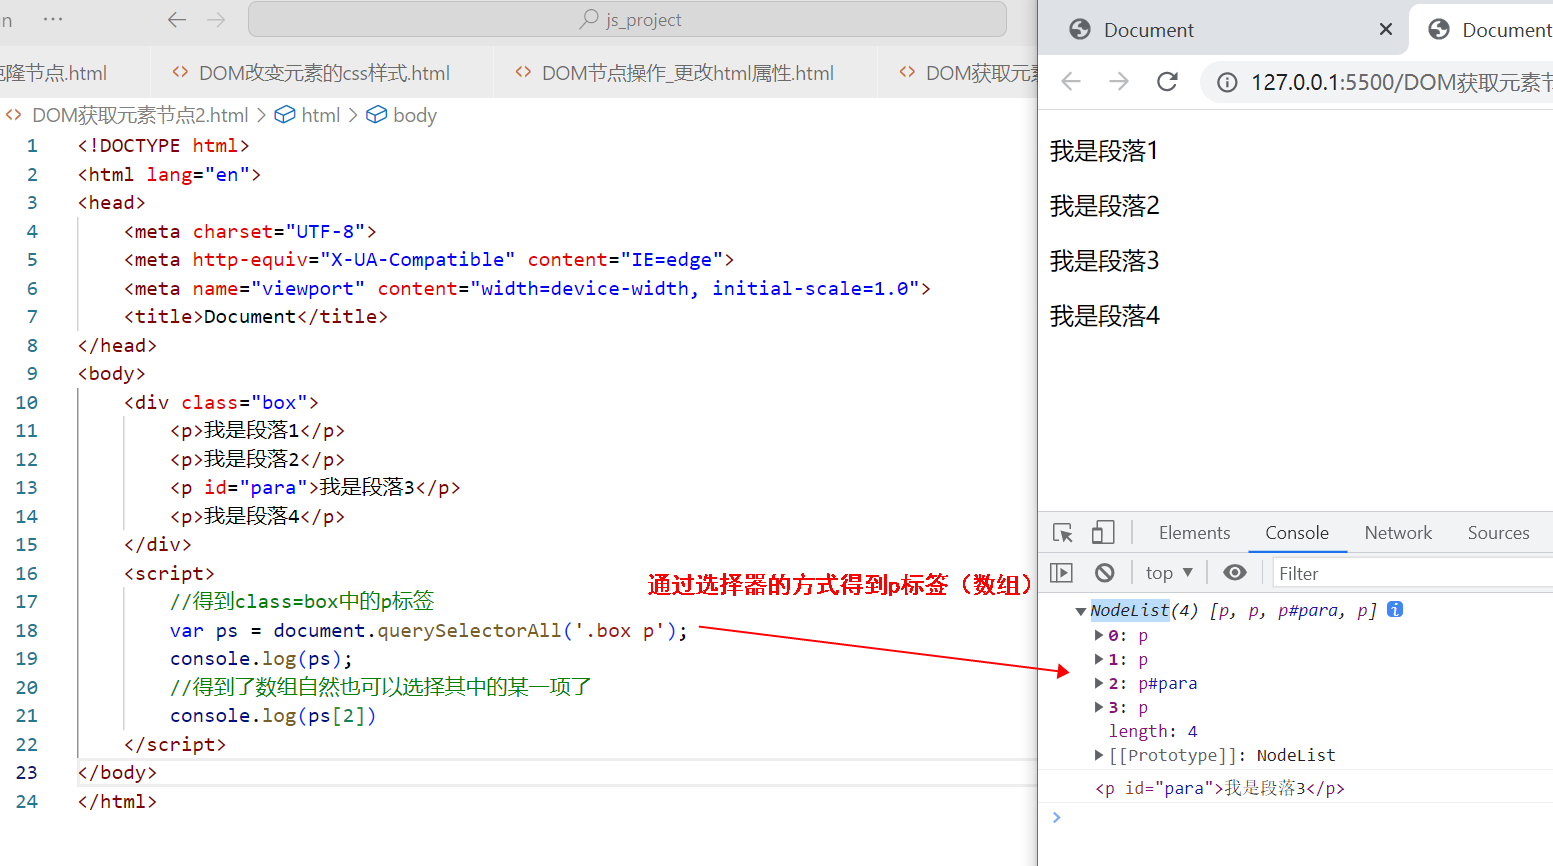Open the Network panel tab
The height and width of the screenshot is (866, 1553).
pyautogui.click(x=1398, y=533)
